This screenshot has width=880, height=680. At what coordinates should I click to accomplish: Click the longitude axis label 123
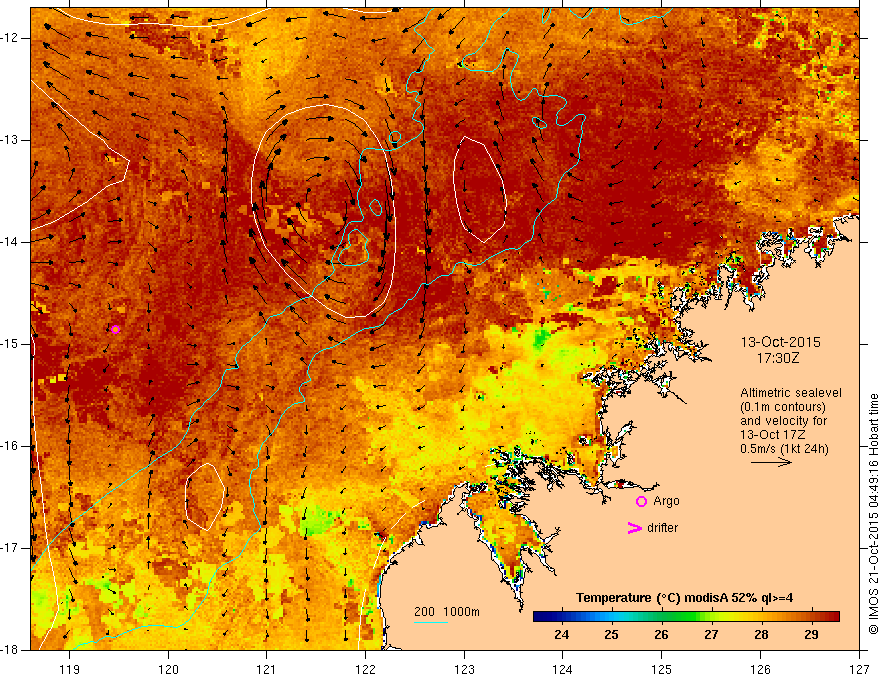click(465, 669)
